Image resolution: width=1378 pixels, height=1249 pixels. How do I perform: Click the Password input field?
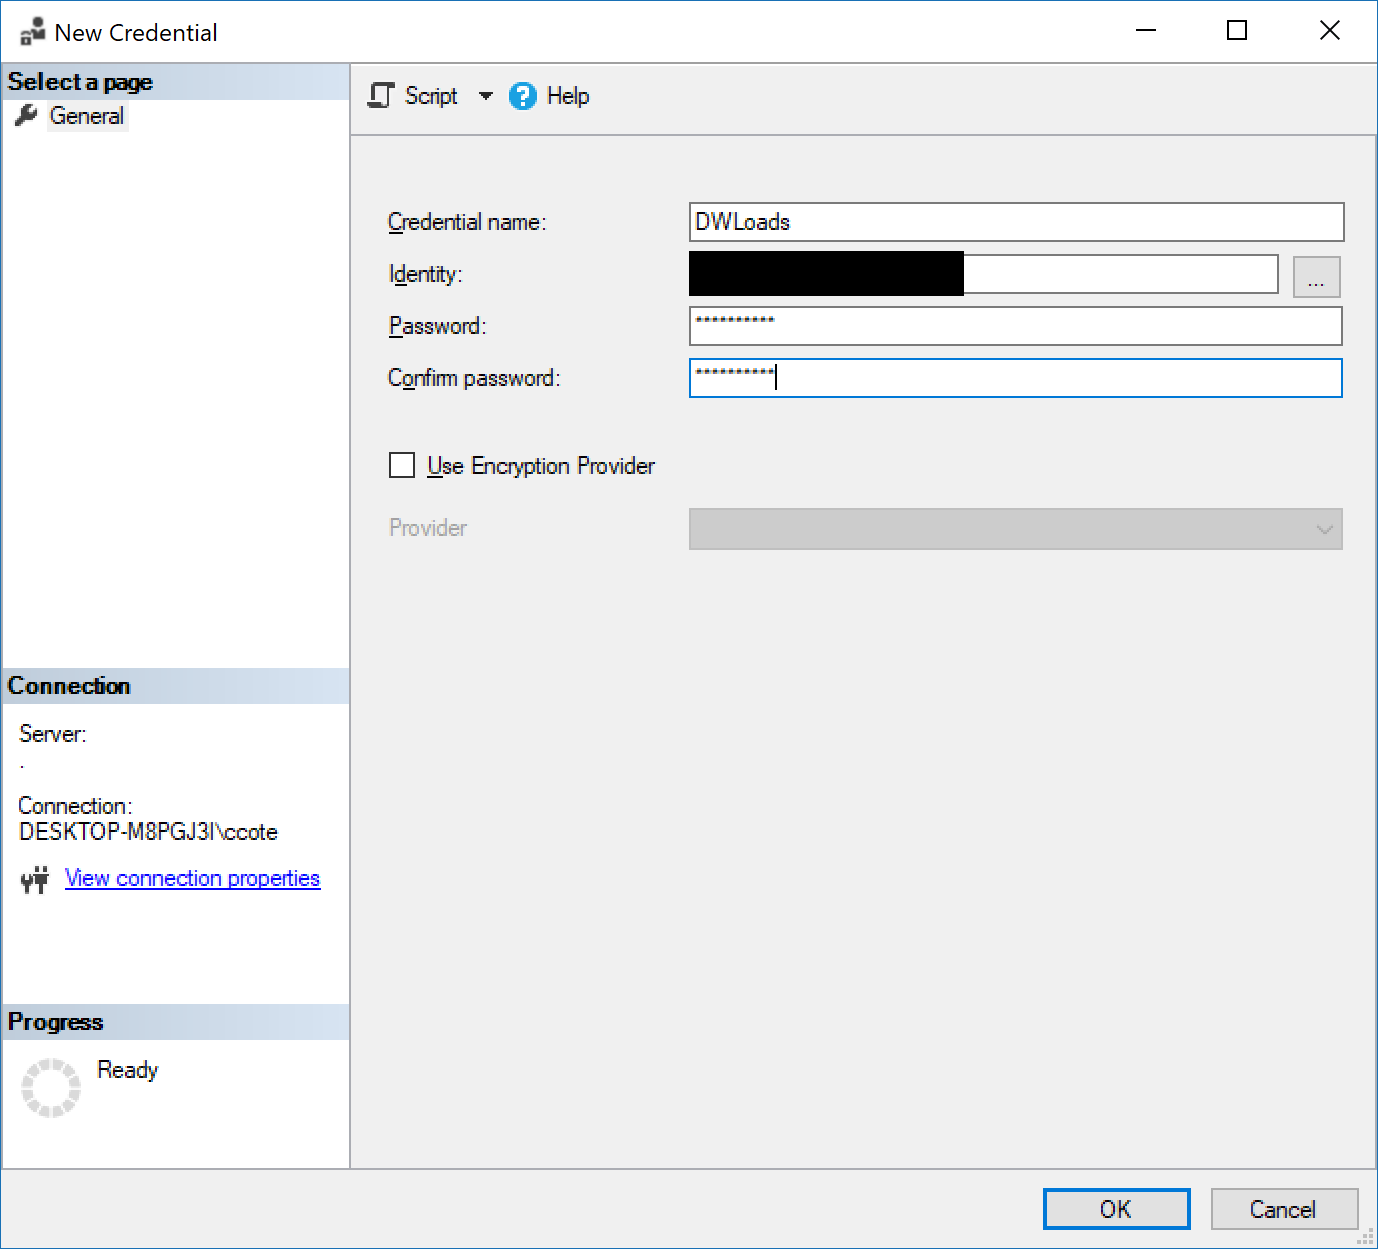(1015, 326)
